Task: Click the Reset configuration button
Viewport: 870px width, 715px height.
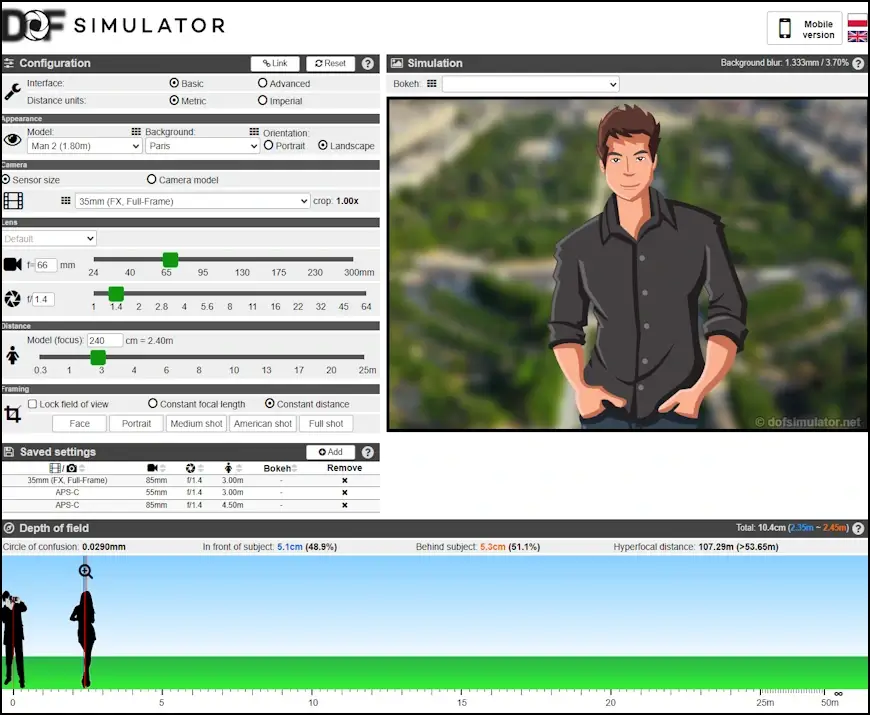Action: pyautogui.click(x=330, y=63)
